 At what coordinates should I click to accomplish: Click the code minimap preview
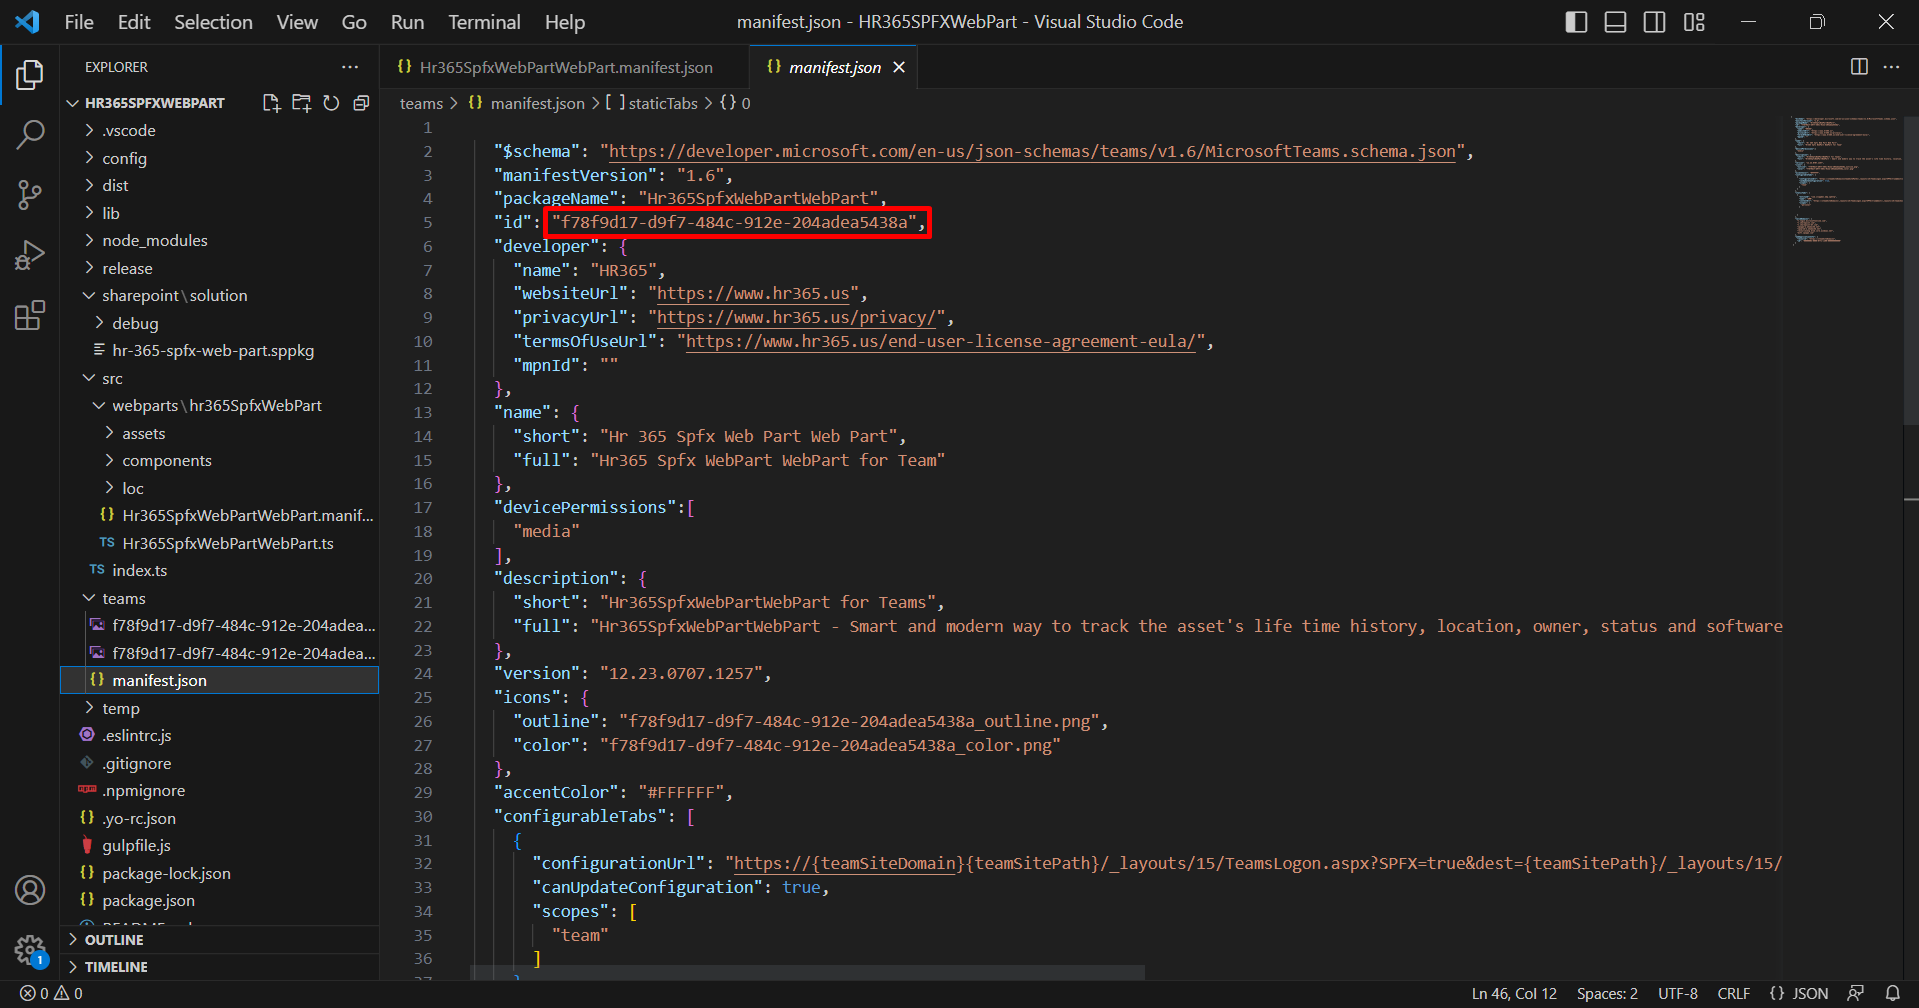click(x=1846, y=180)
